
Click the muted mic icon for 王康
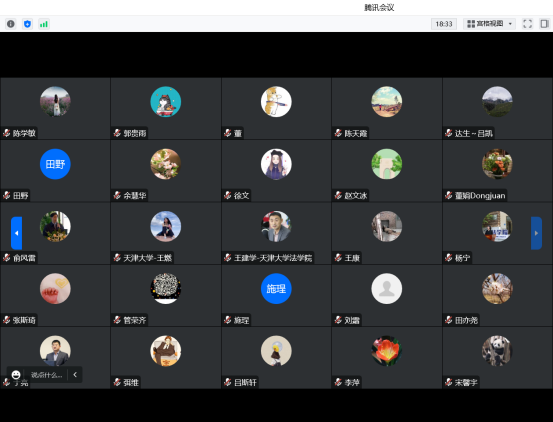click(338, 258)
